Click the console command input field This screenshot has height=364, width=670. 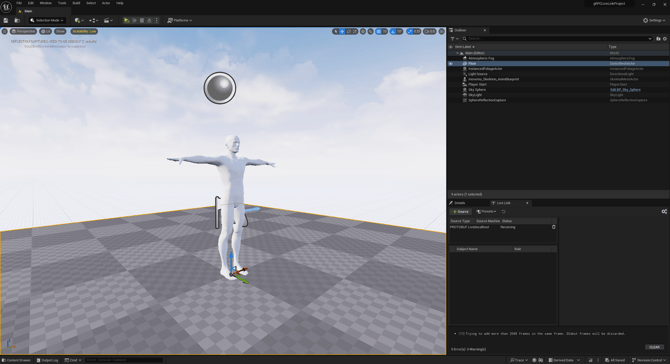(124, 360)
